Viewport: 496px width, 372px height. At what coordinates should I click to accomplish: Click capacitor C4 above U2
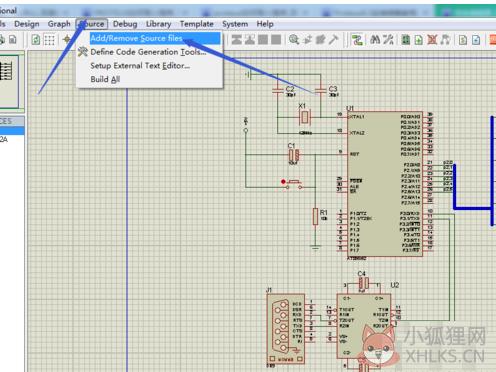[363, 284]
